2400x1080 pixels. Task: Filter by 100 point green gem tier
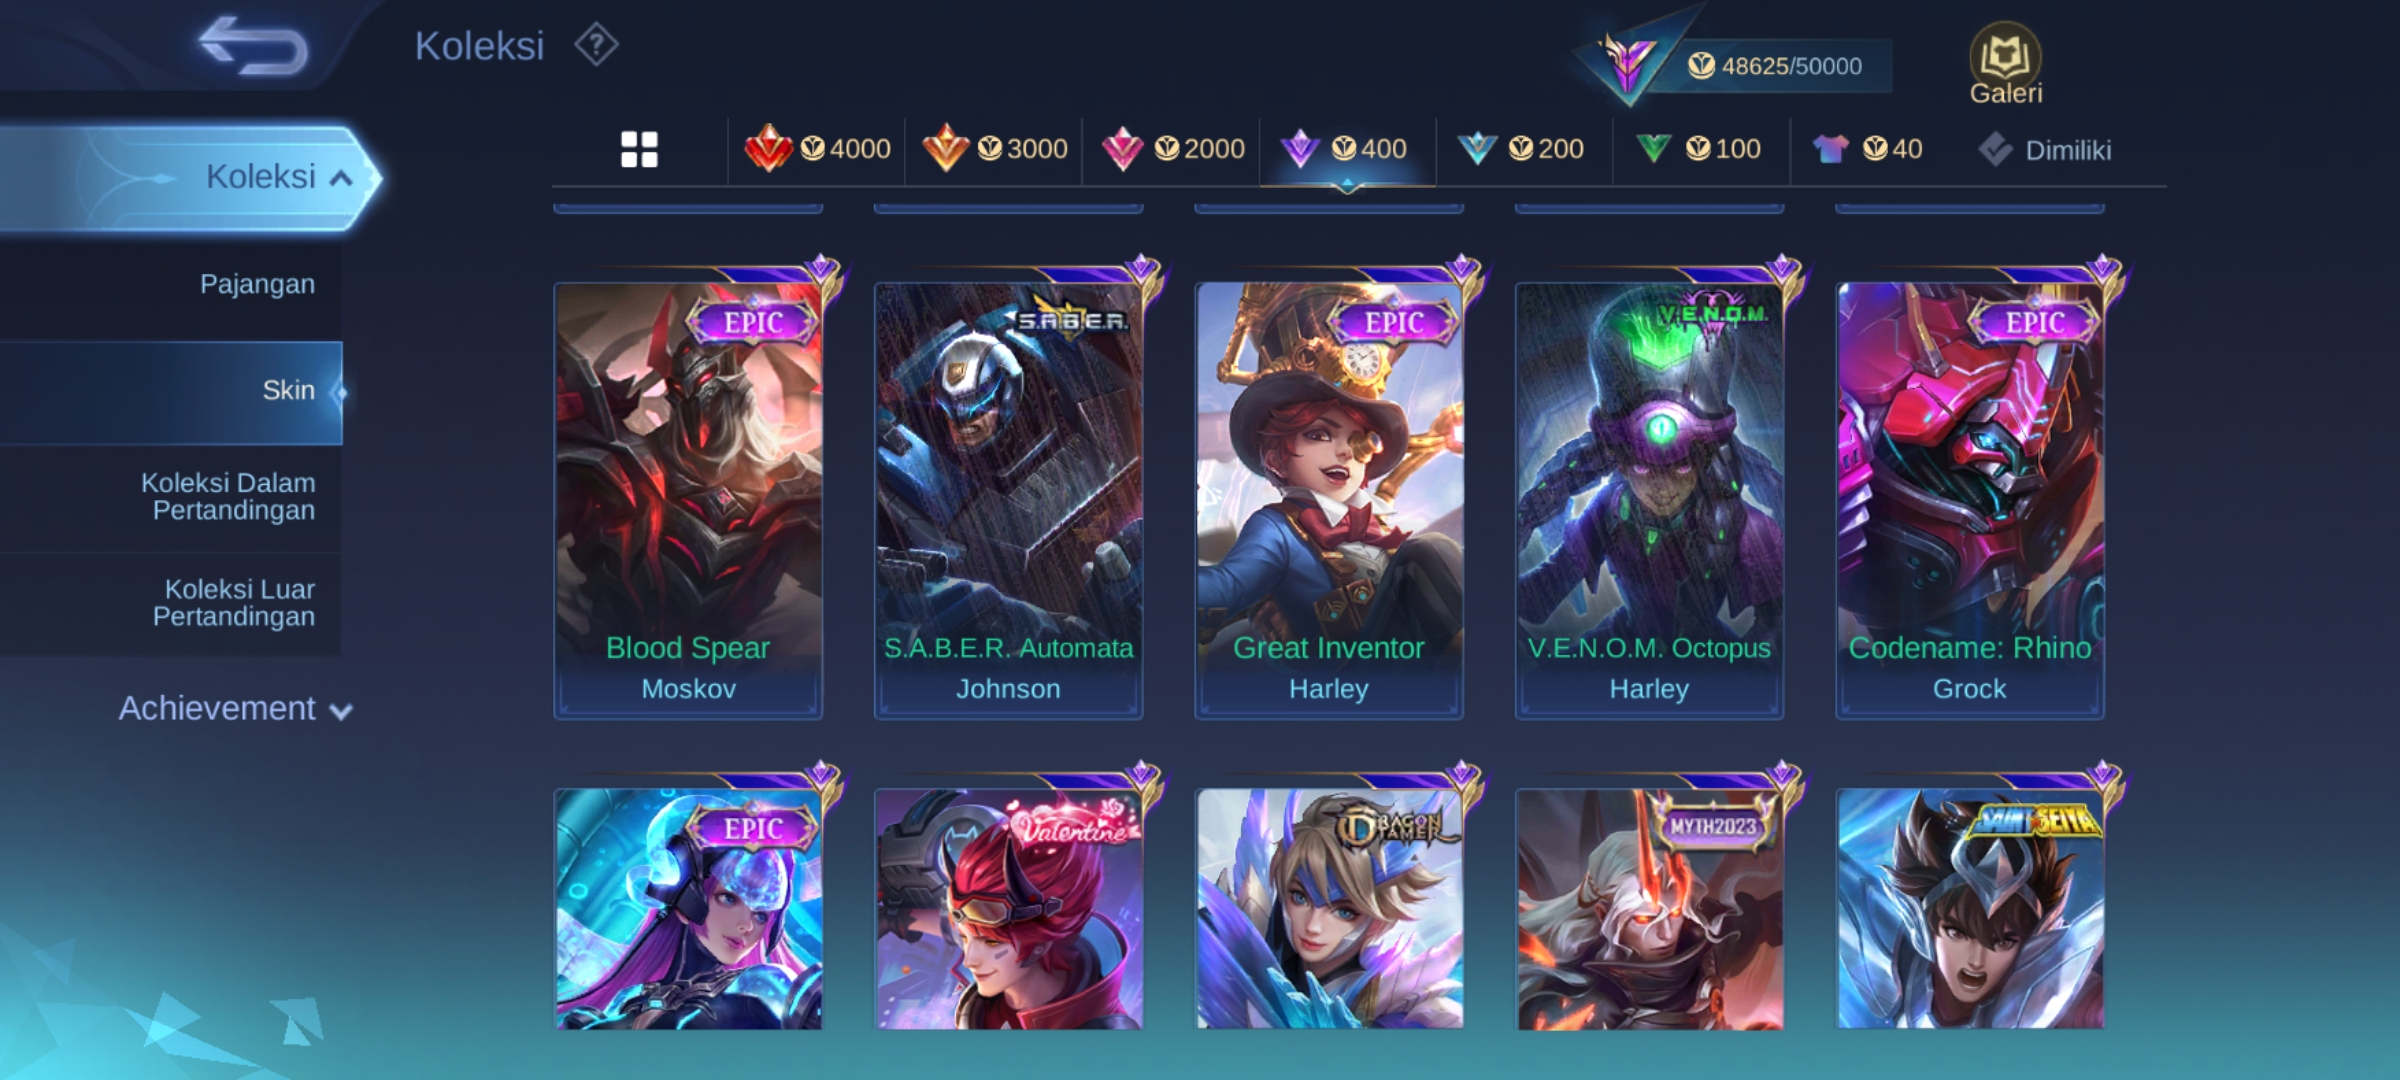[x=1698, y=149]
